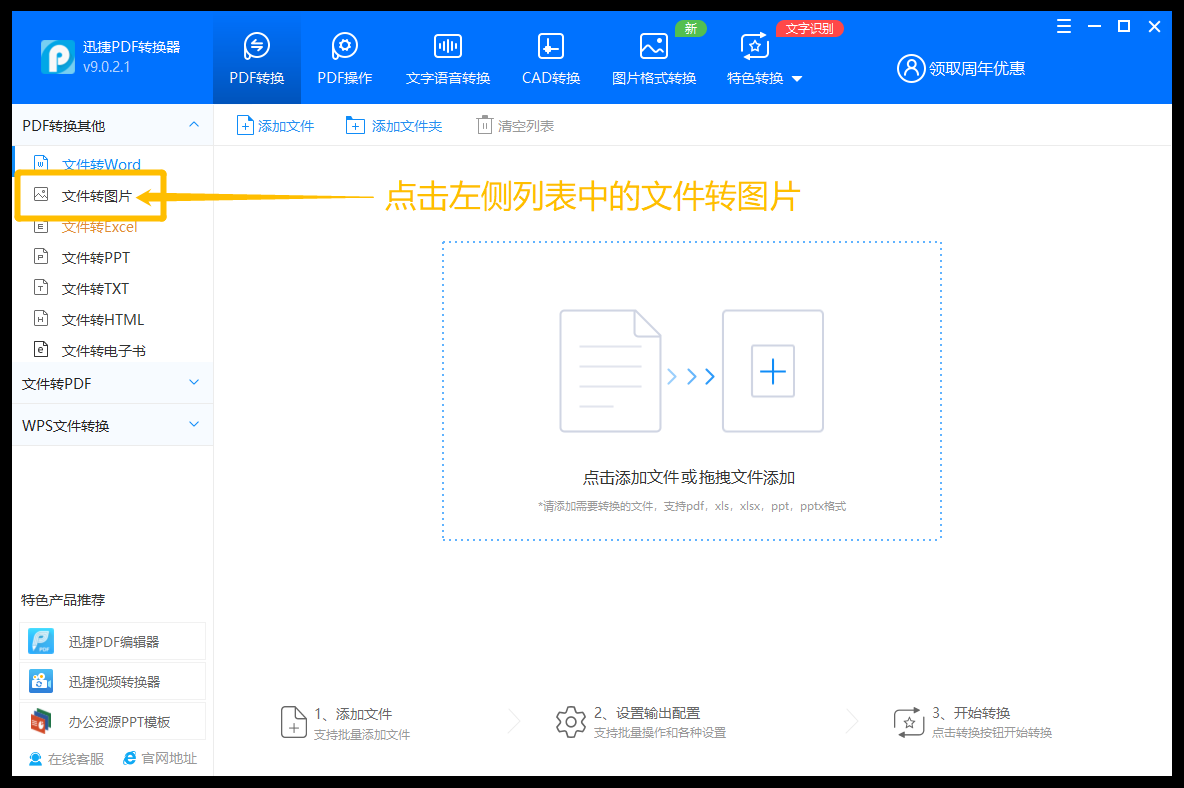Click the supported formats hint text
The image size is (1184, 788).
pyautogui.click(x=692, y=506)
